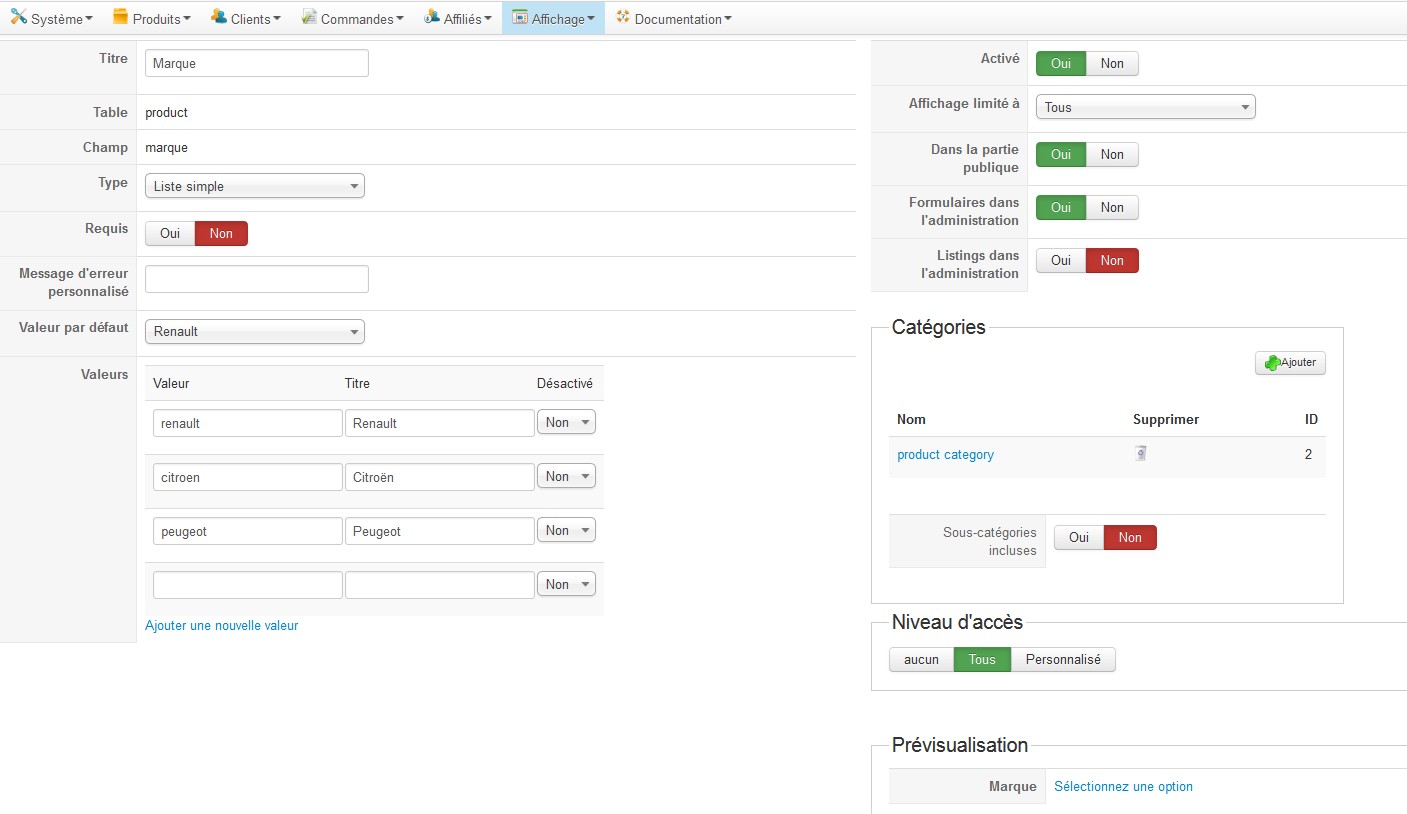Open the Affichage limité à dropdown
The width and height of the screenshot is (1407, 814).
click(x=1146, y=107)
